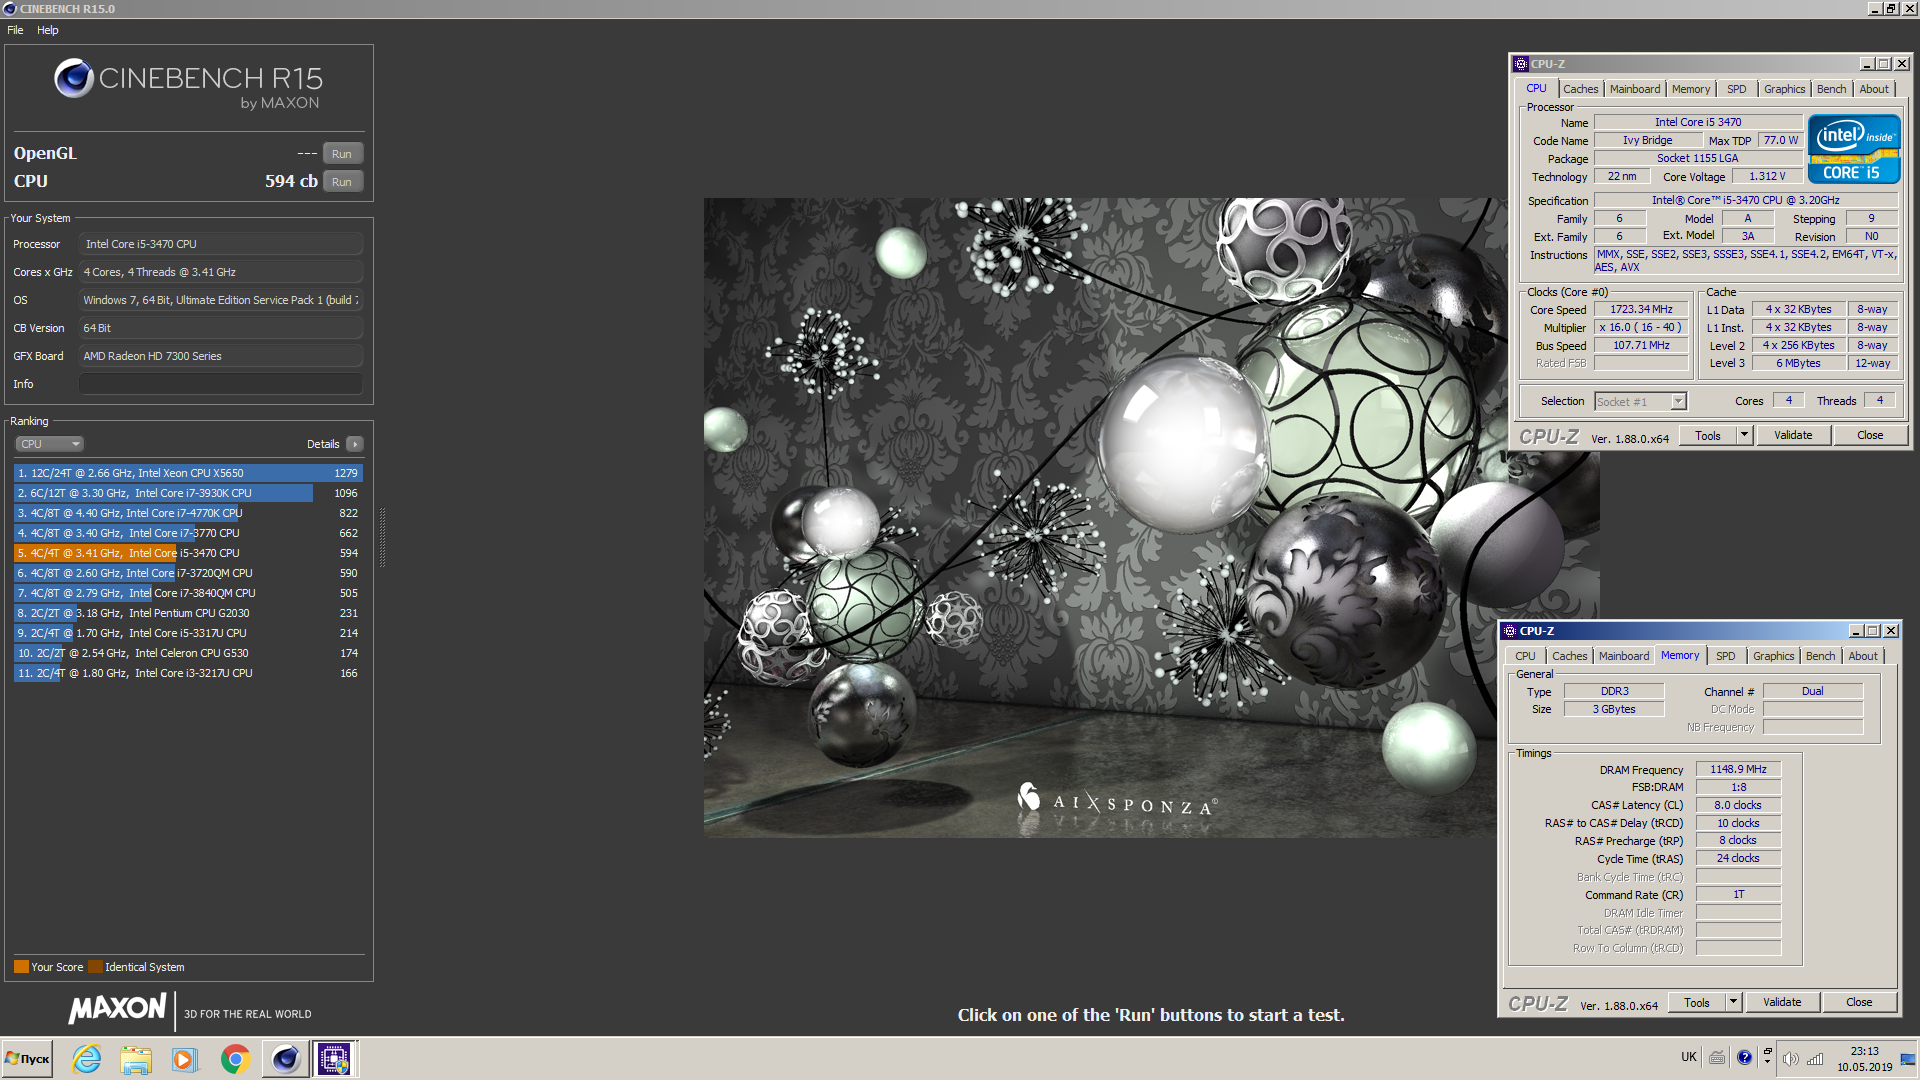Click Close in upper CPU-Z window
1920x1080 pixels.
1870,436
